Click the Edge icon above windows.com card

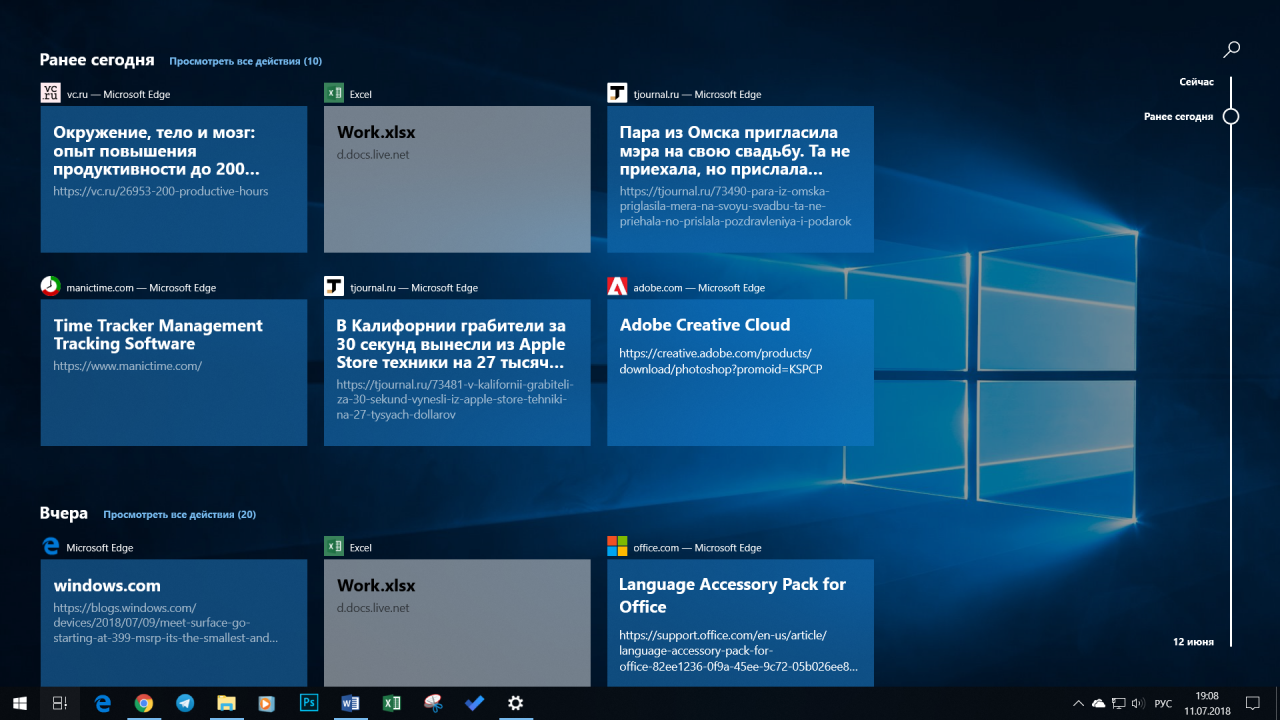pyautogui.click(x=50, y=546)
